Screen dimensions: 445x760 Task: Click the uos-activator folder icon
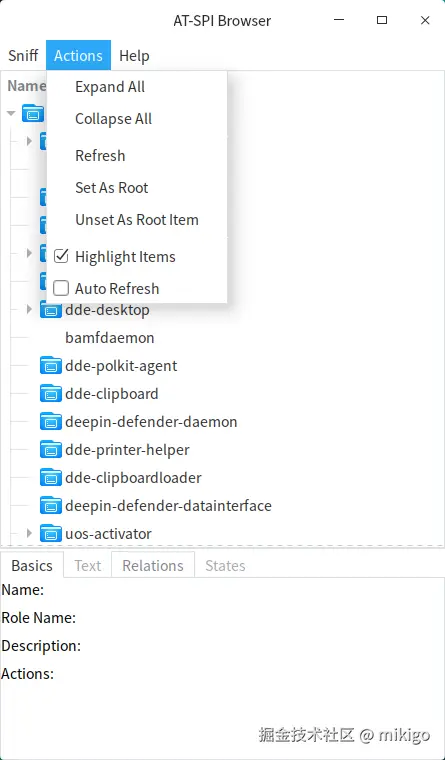click(x=51, y=534)
